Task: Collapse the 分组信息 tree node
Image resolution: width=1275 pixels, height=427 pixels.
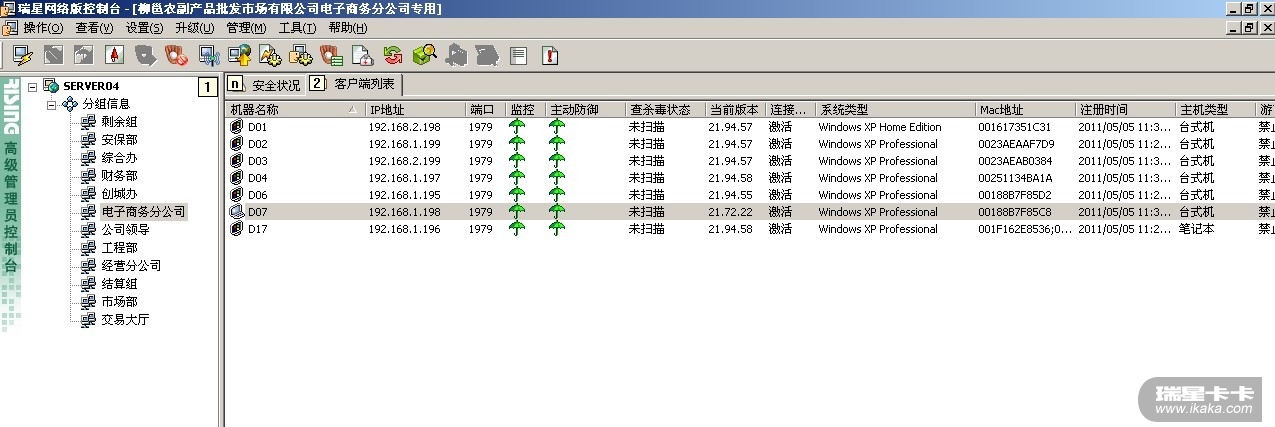Action: 51,104
